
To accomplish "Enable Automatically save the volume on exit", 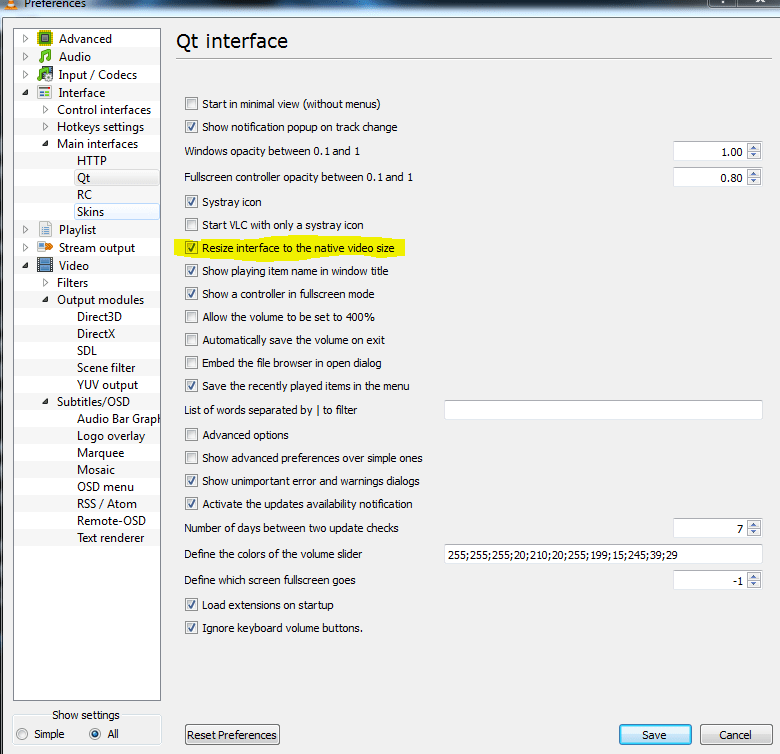I will point(191,340).
